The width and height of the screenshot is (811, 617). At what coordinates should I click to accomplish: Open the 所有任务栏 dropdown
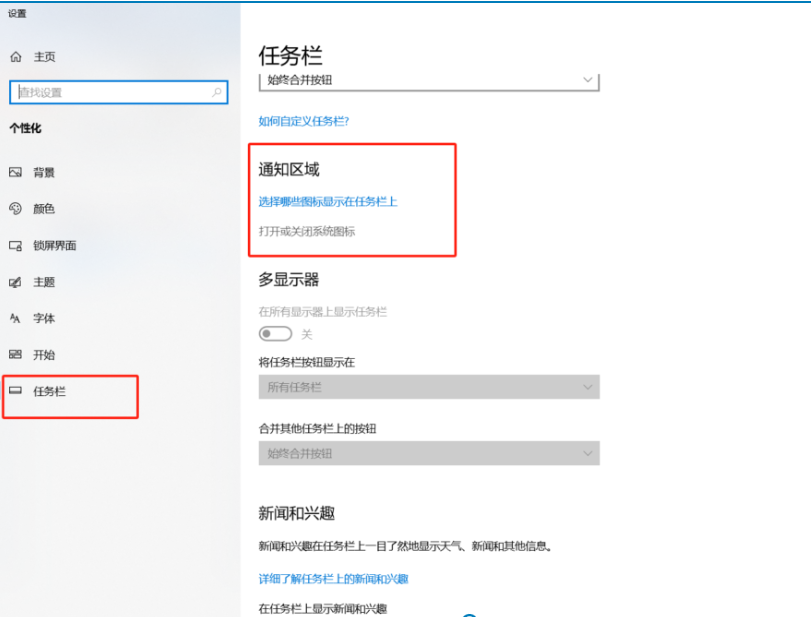pyautogui.click(x=428, y=387)
